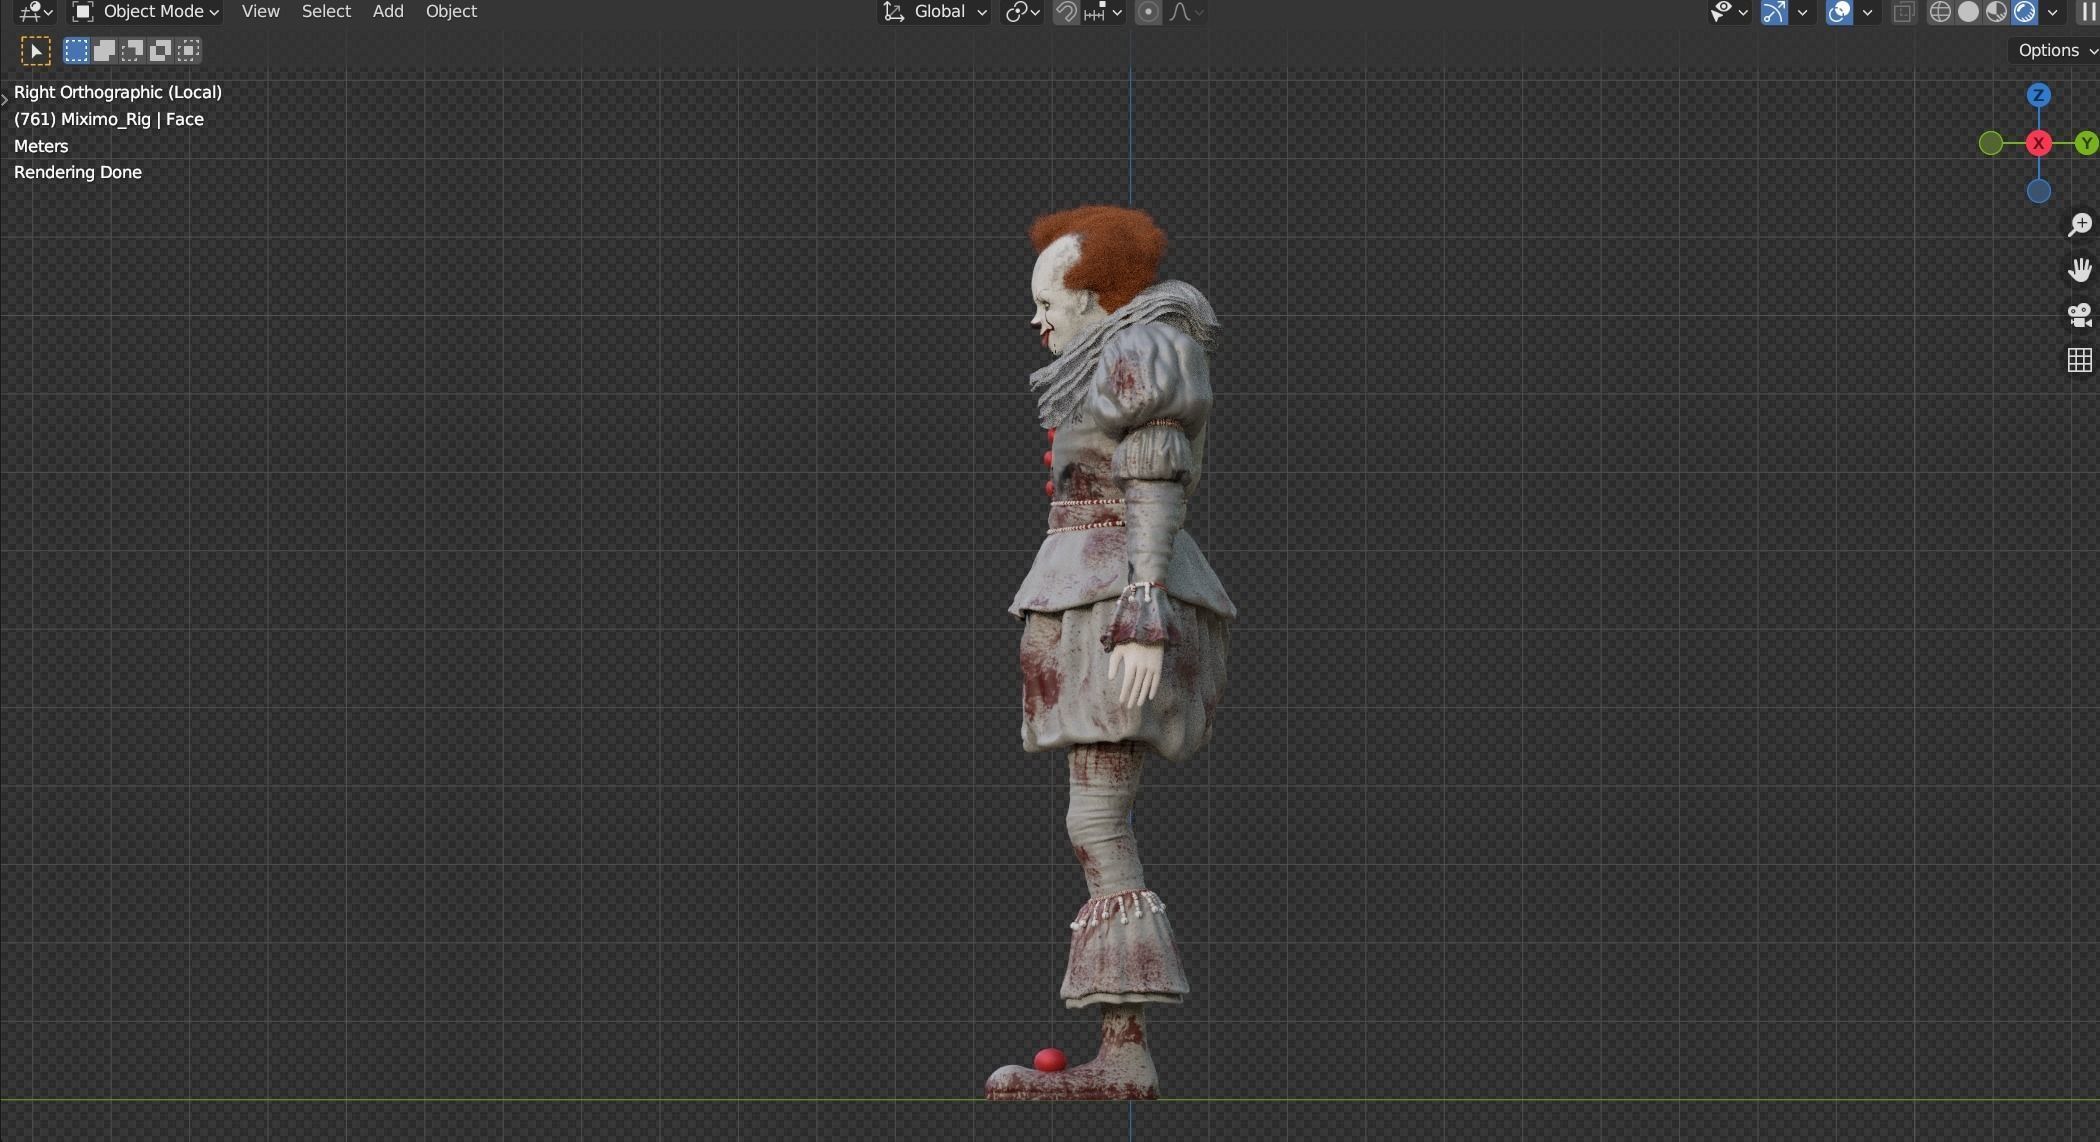The width and height of the screenshot is (2100, 1142).
Task: Open the editor type selector
Action: pyautogui.click(x=36, y=12)
